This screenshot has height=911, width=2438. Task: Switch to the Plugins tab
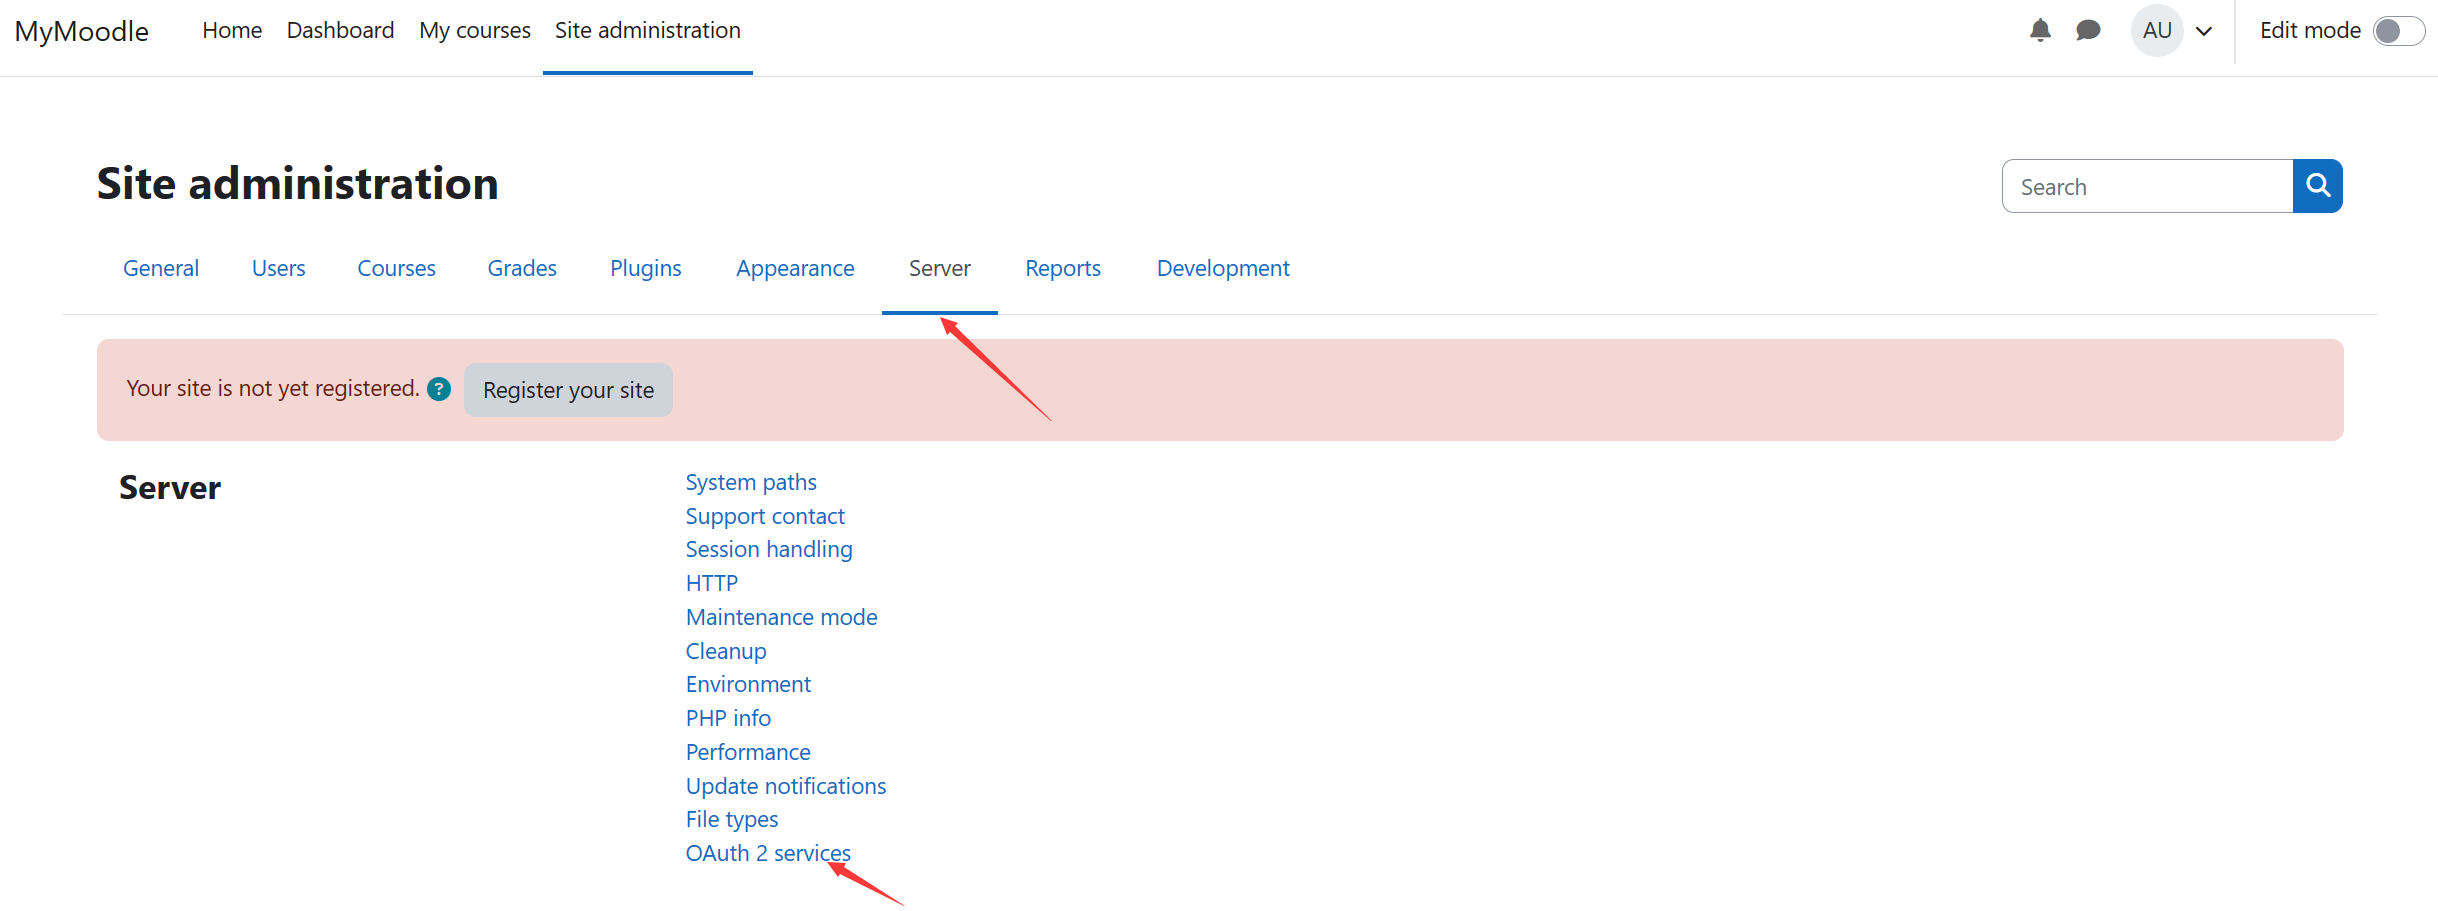coord(645,268)
